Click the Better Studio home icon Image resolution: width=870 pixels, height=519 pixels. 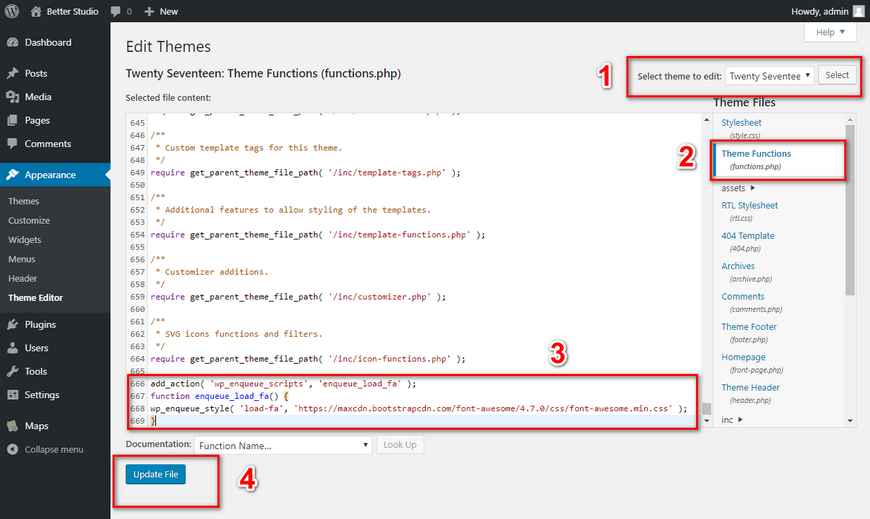click(36, 11)
